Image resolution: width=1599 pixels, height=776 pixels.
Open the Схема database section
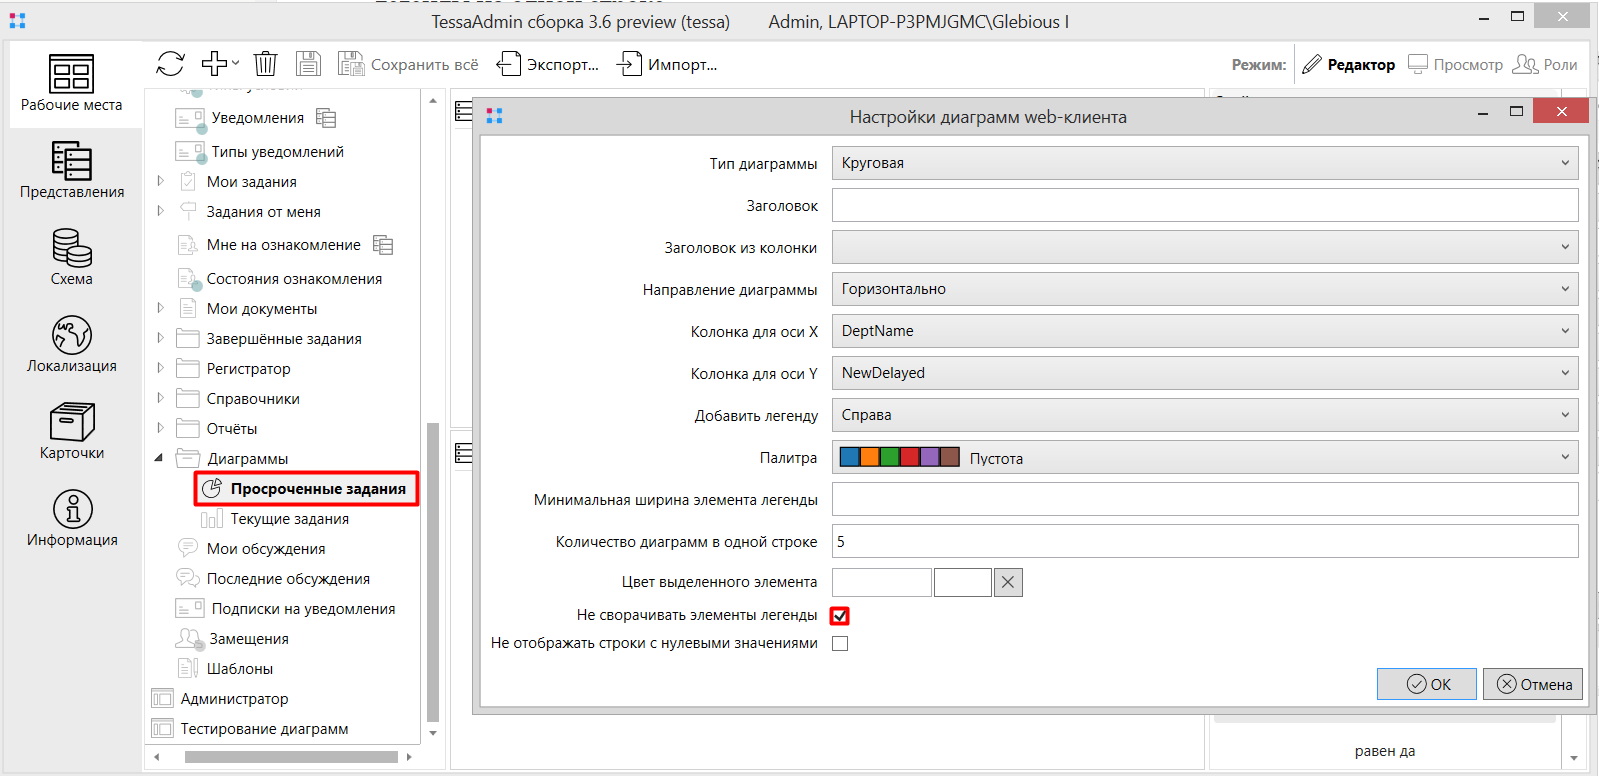tap(72, 257)
